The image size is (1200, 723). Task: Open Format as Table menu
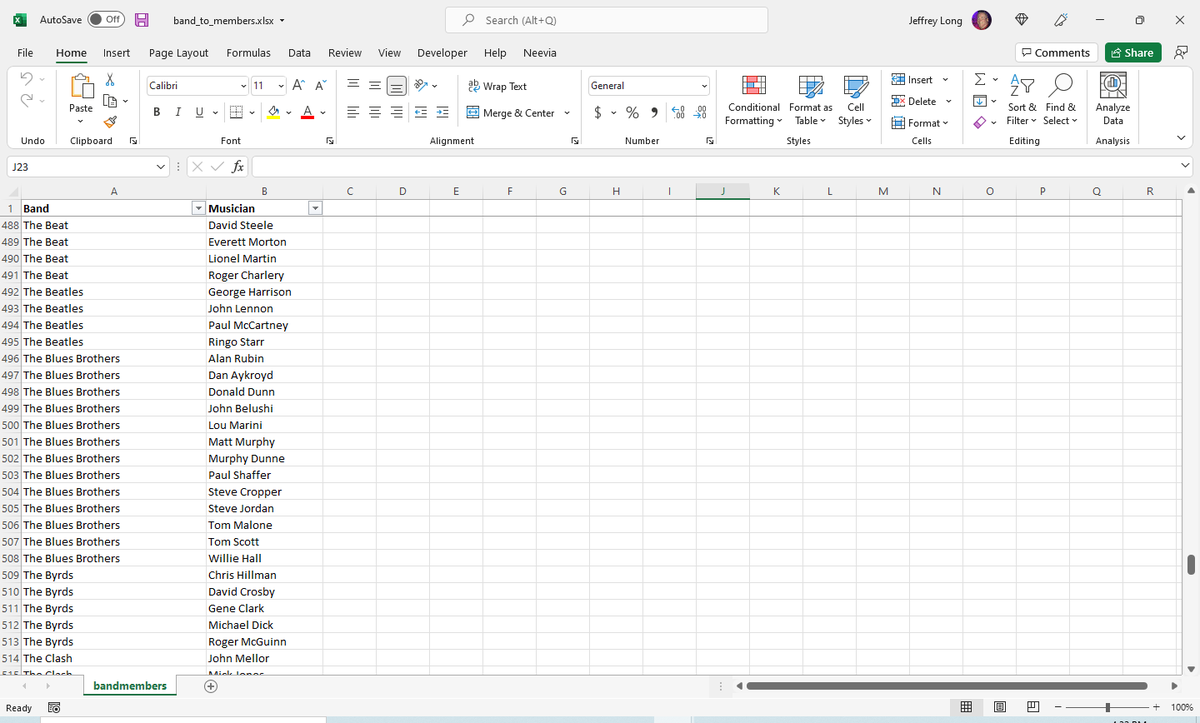coord(810,101)
